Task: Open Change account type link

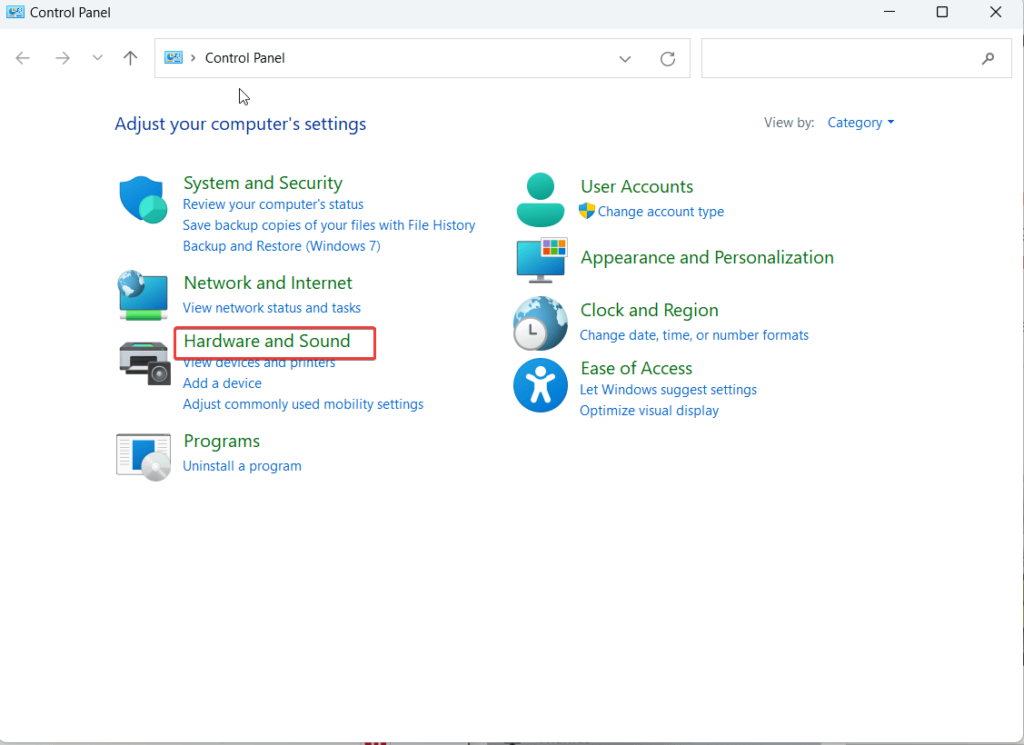Action: (x=660, y=212)
